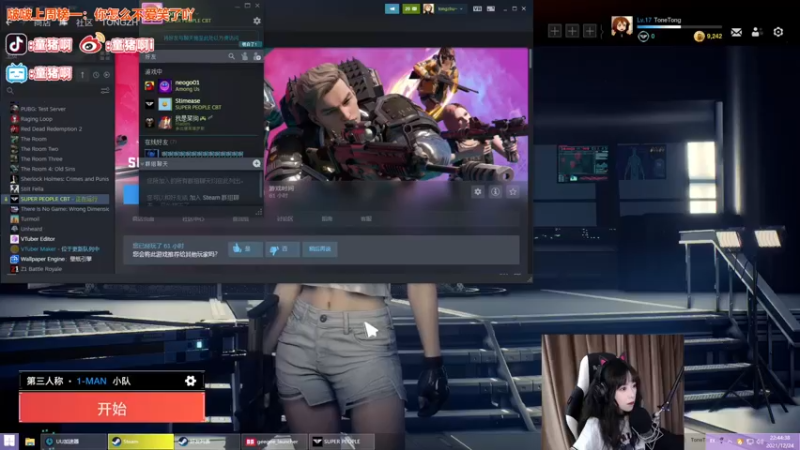Select The Room 4: Old Sins
800x450 pixels.
click(x=47, y=169)
